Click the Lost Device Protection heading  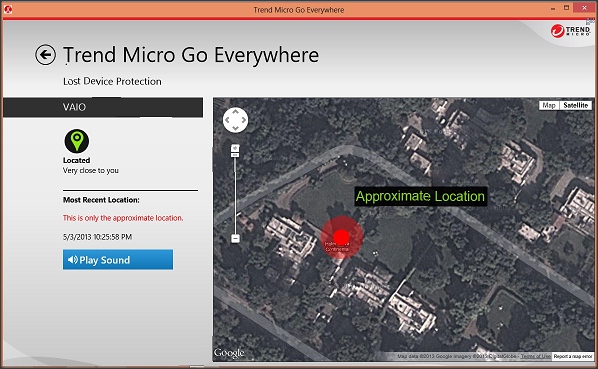(x=112, y=81)
